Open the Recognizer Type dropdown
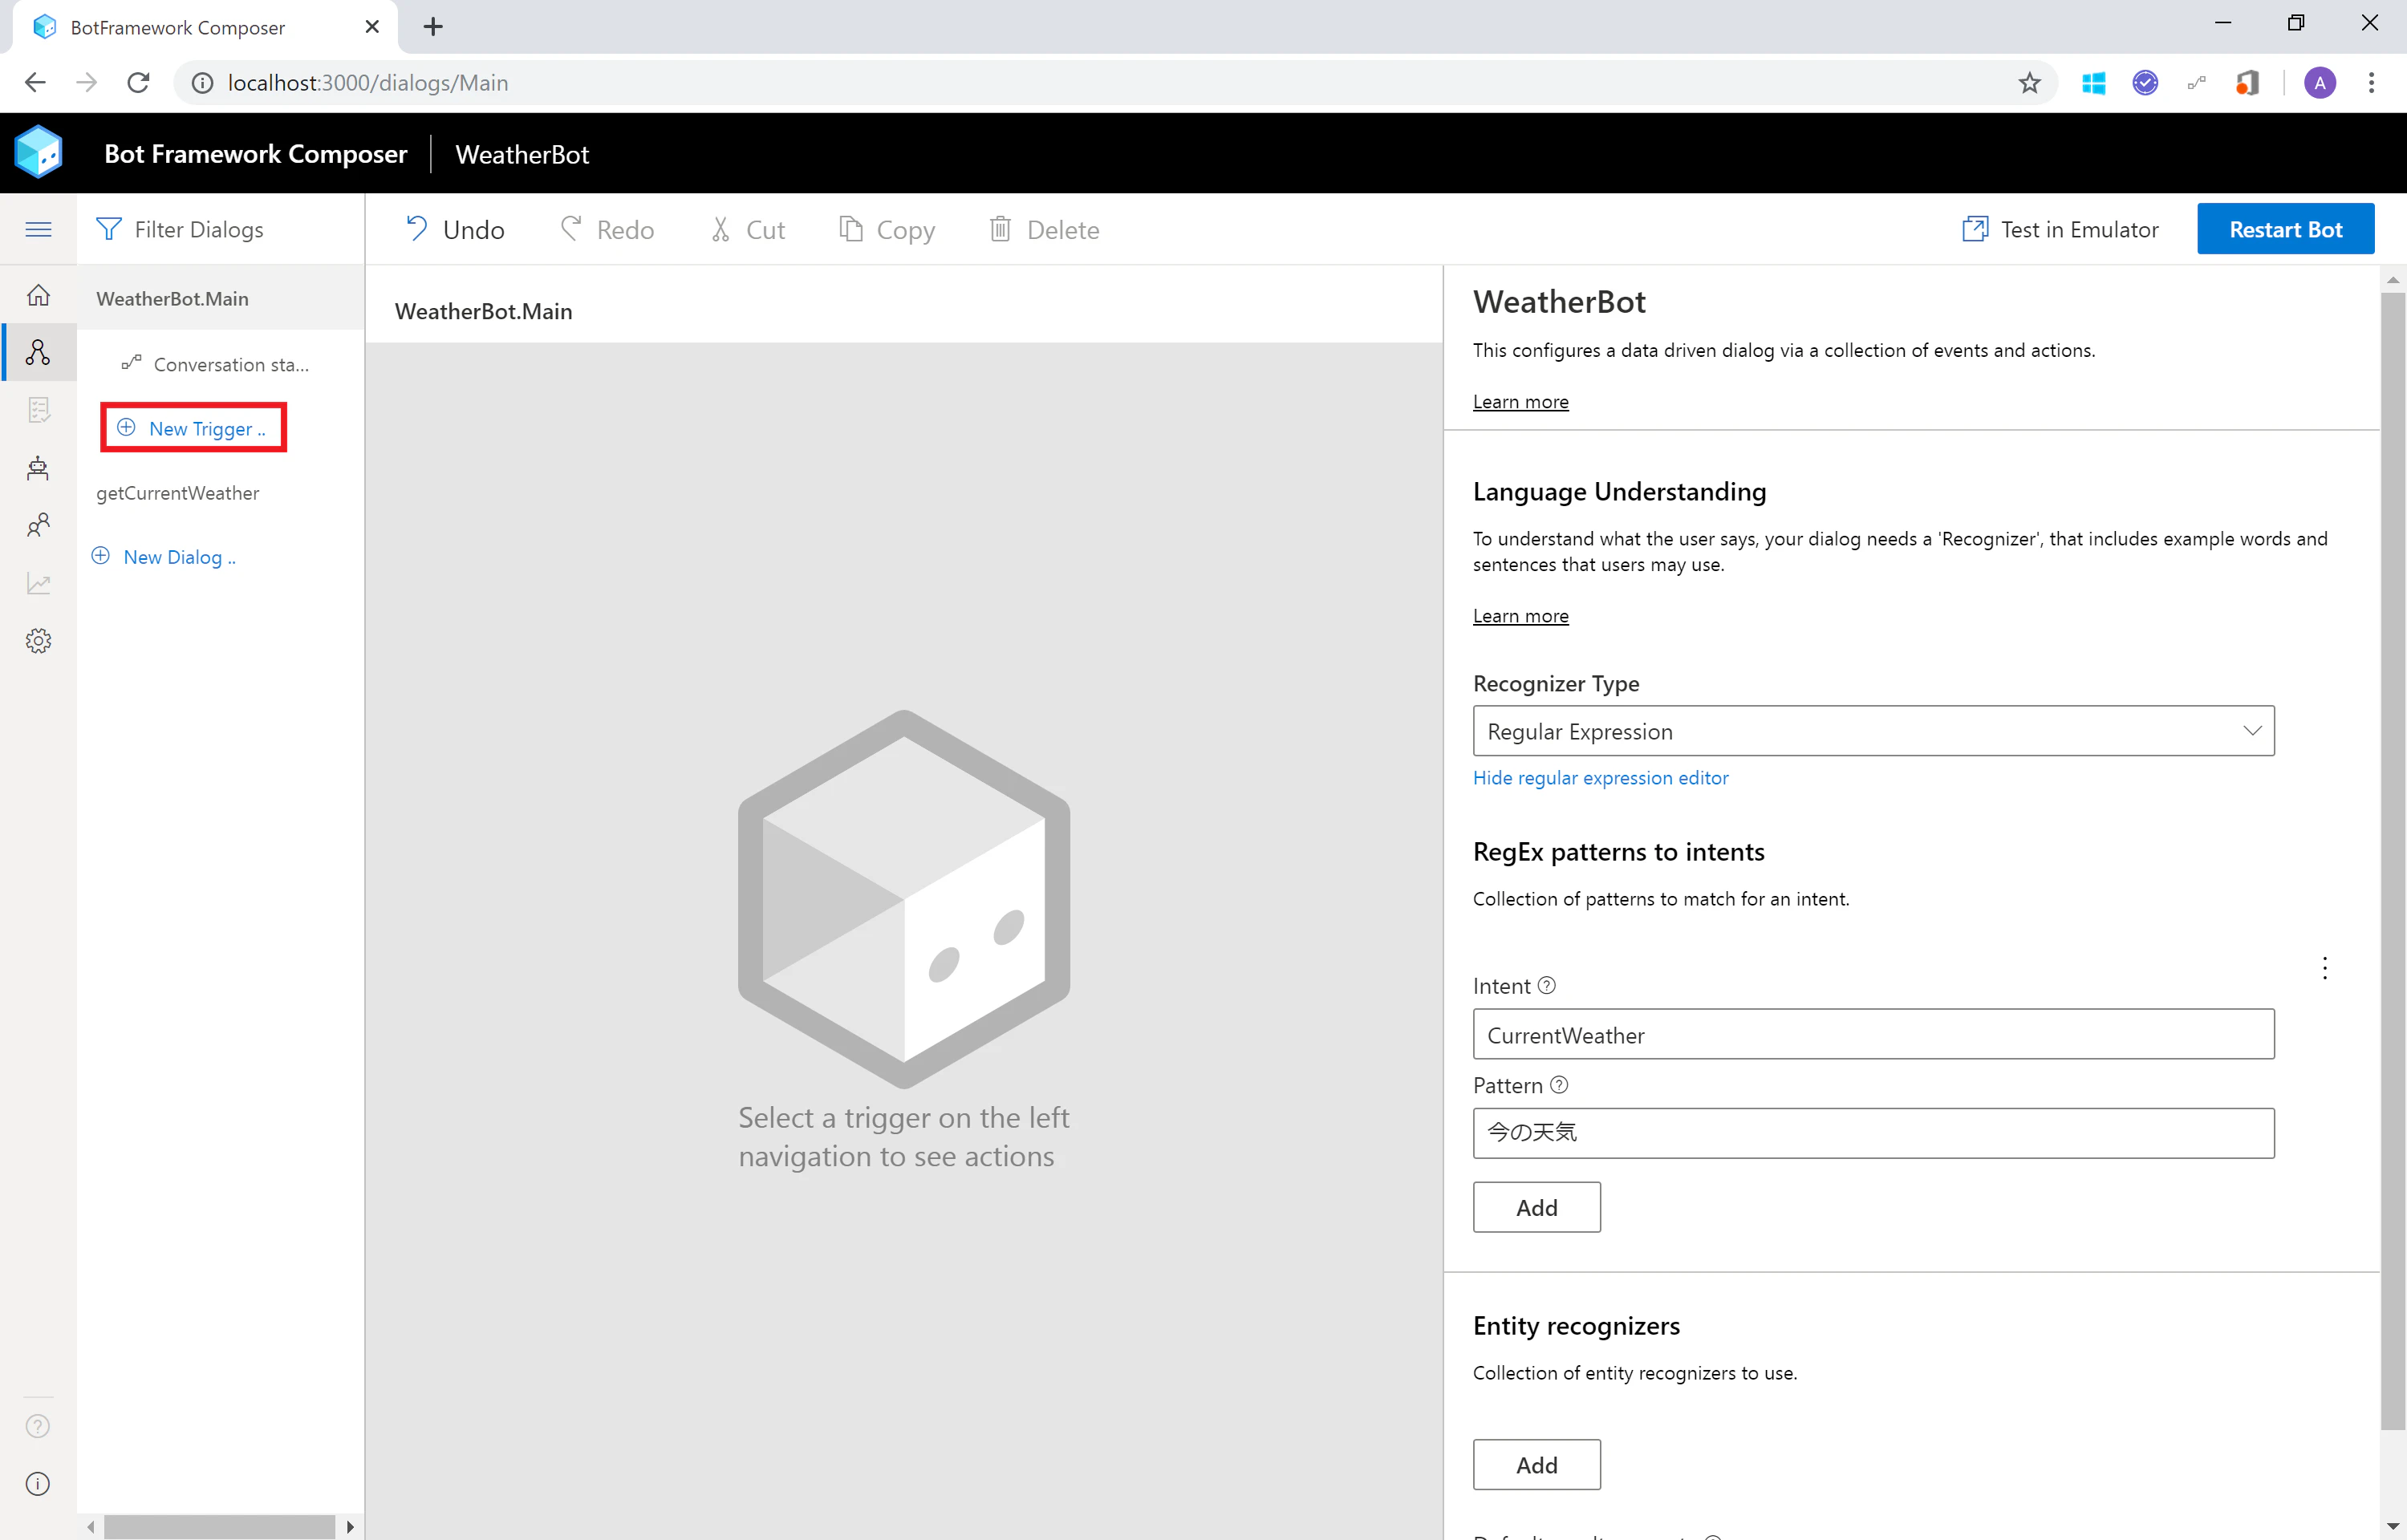The height and width of the screenshot is (1540, 2407). click(1873, 731)
